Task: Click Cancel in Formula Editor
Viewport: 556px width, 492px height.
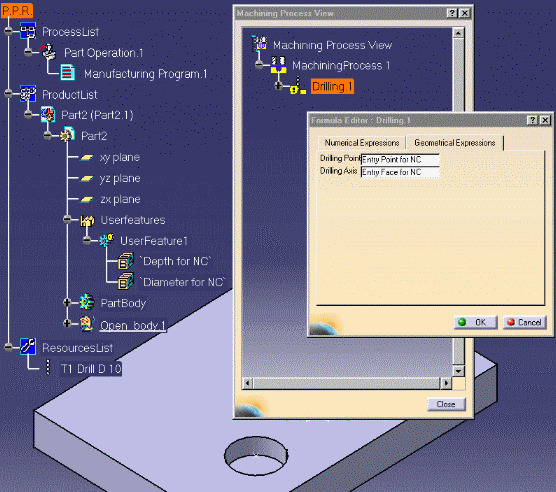Action: 524,322
